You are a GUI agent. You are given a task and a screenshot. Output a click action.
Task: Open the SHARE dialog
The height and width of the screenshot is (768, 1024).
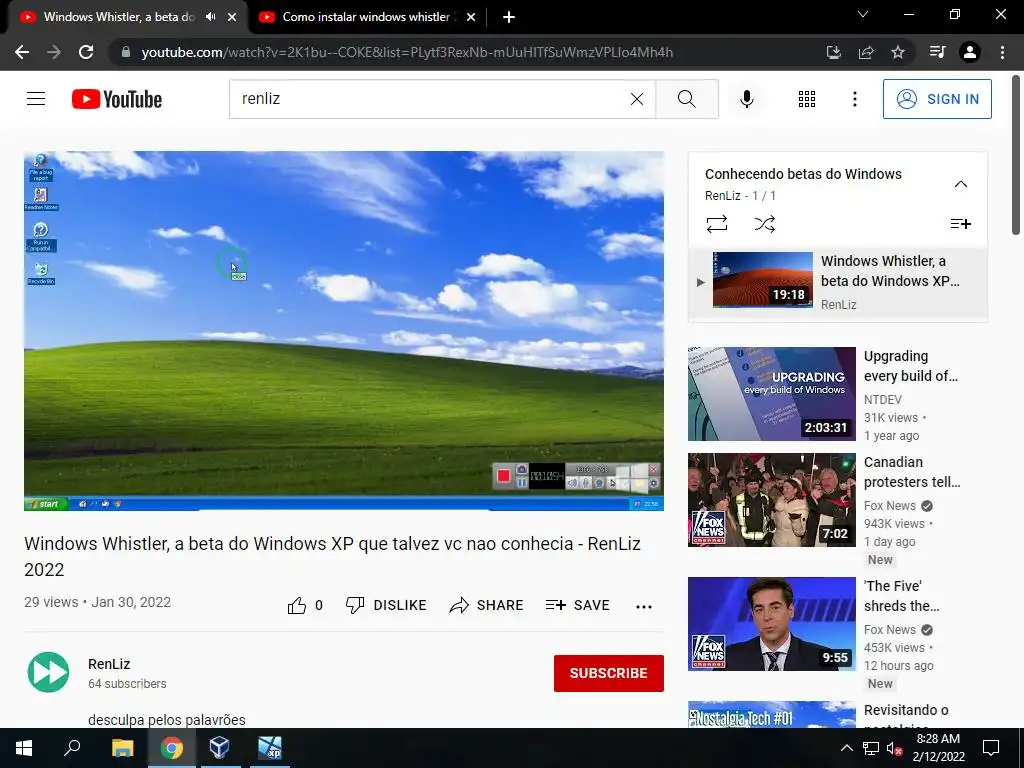(x=487, y=605)
